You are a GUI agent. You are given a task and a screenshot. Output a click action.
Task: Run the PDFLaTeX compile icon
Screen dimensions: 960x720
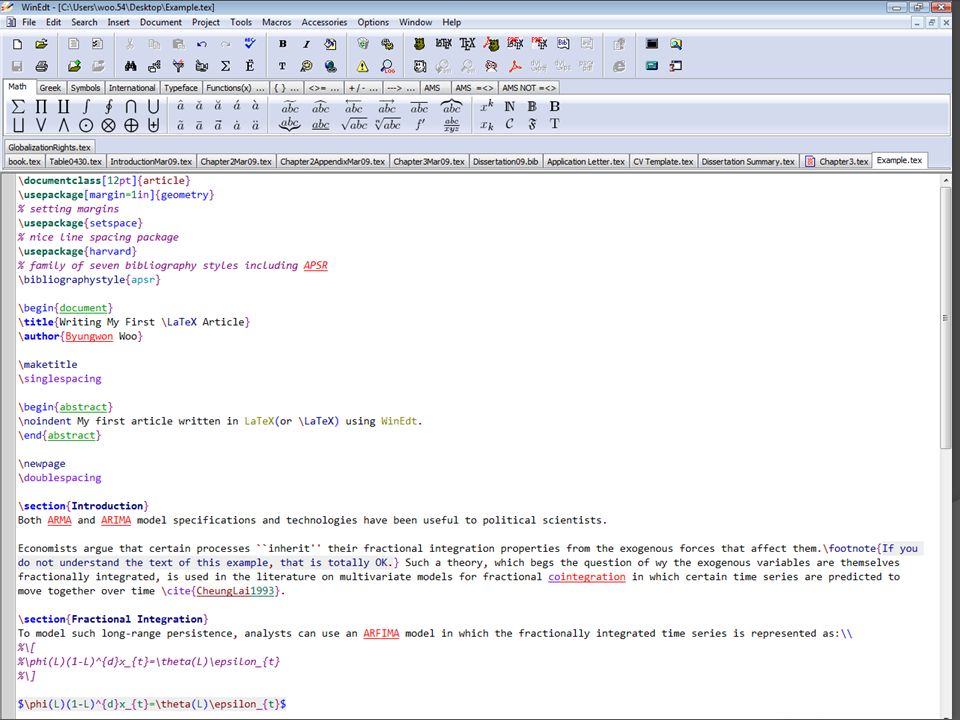[x=515, y=44]
